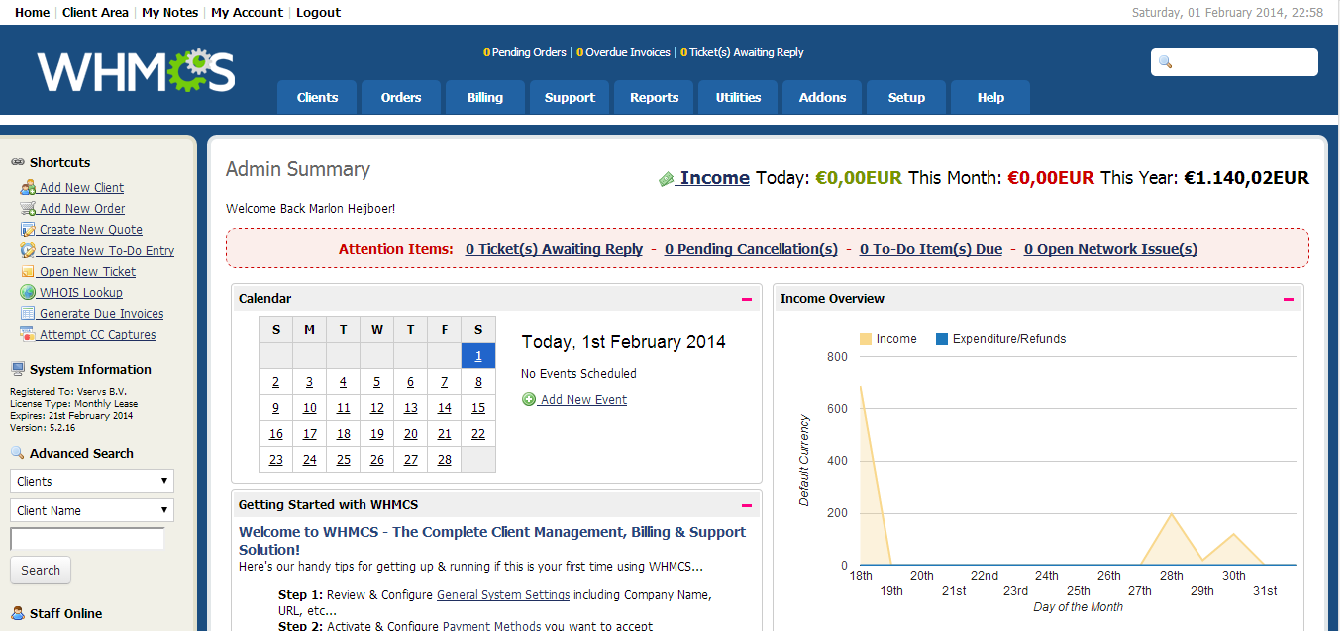Viewport: 1340px width, 631px height.
Task: Go to the Home link
Action: (33, 13)
